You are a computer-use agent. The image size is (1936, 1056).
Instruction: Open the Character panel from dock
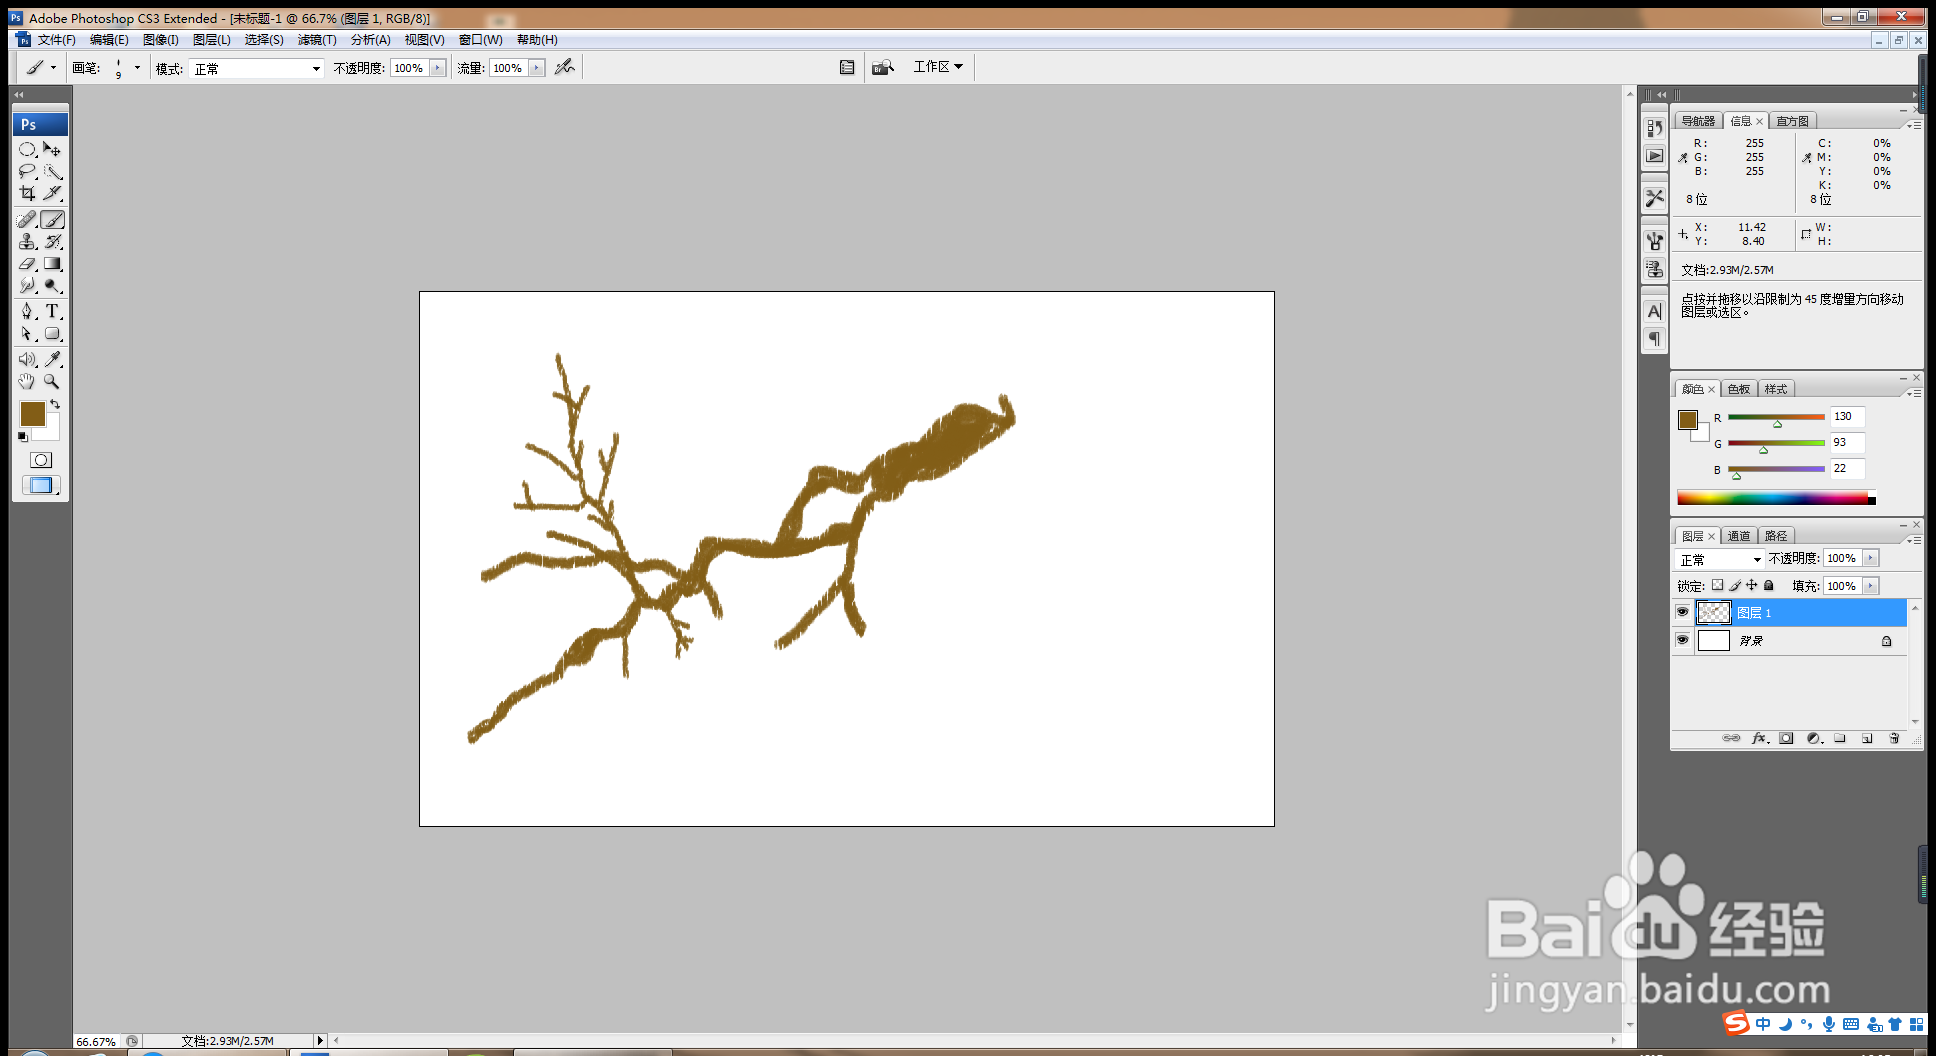(x=1655, y=312)
